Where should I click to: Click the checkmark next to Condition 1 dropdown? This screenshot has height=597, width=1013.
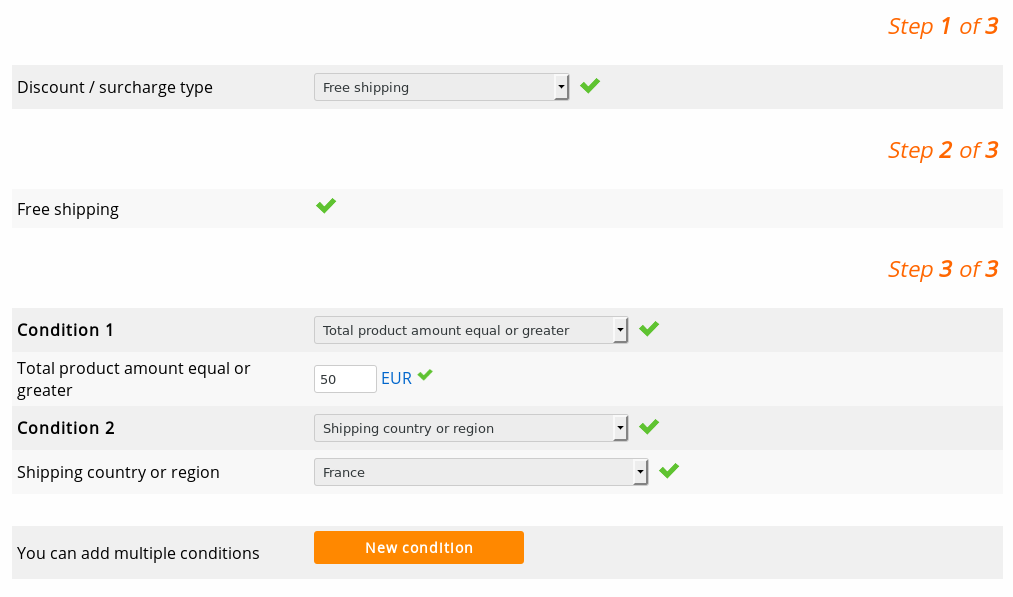click(x=649, y=328)
